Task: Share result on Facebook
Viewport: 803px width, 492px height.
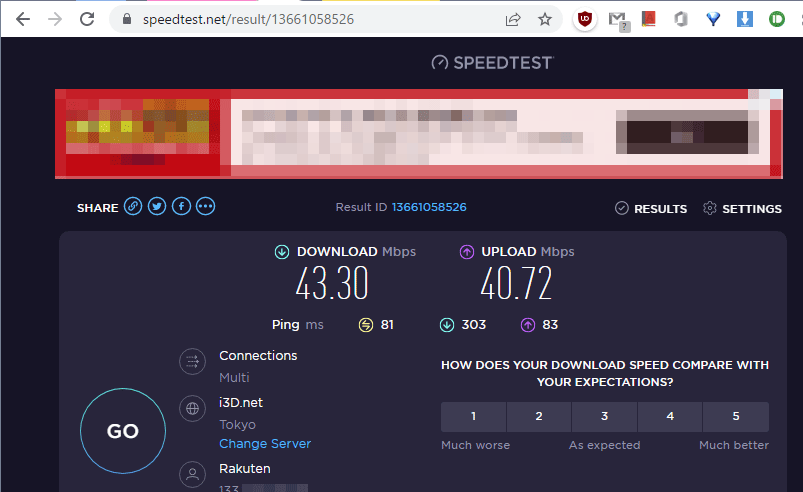Action: [x=181, y=206]
